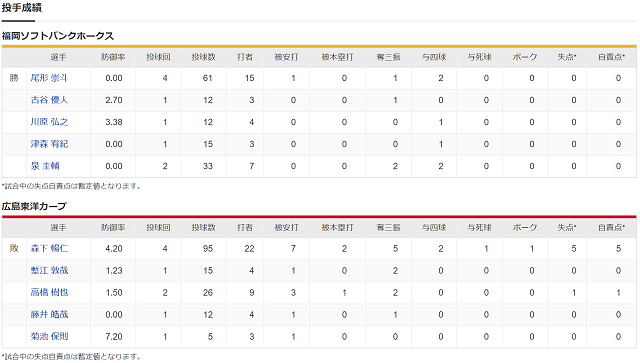Select the 1.23 ERA in 塹江 敦哉 row
The width and height of the screenshot is (640, 363).
click(x=114, y=270)
